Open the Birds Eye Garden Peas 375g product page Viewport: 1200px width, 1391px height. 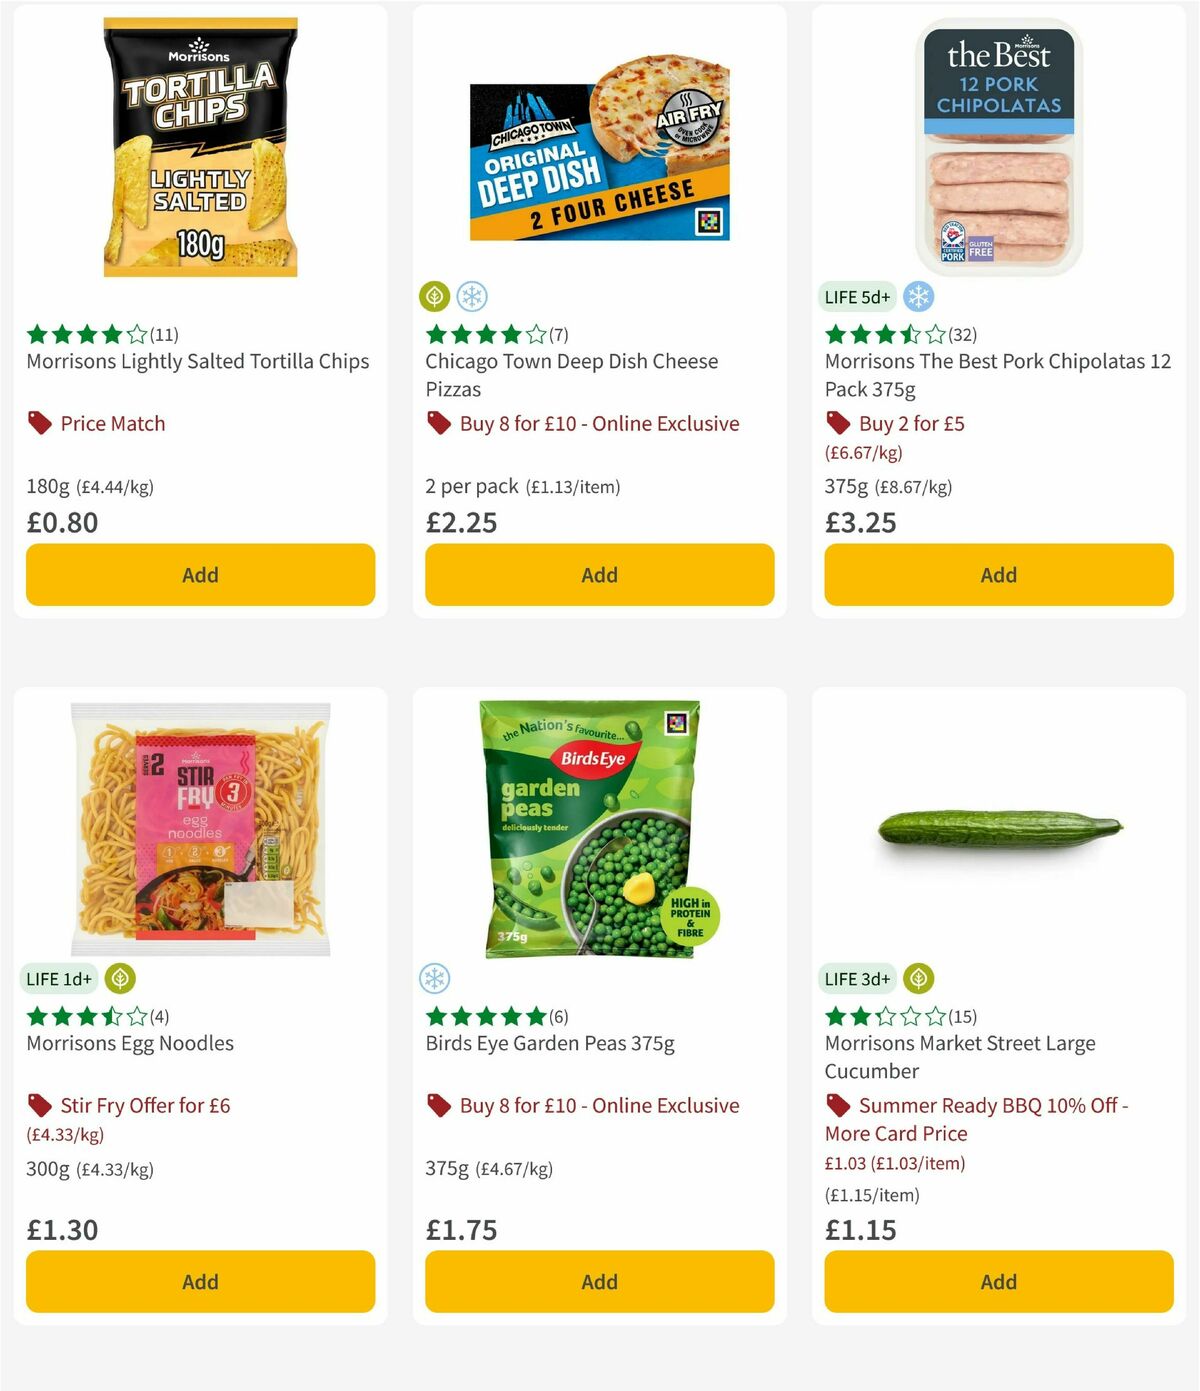548,1043
